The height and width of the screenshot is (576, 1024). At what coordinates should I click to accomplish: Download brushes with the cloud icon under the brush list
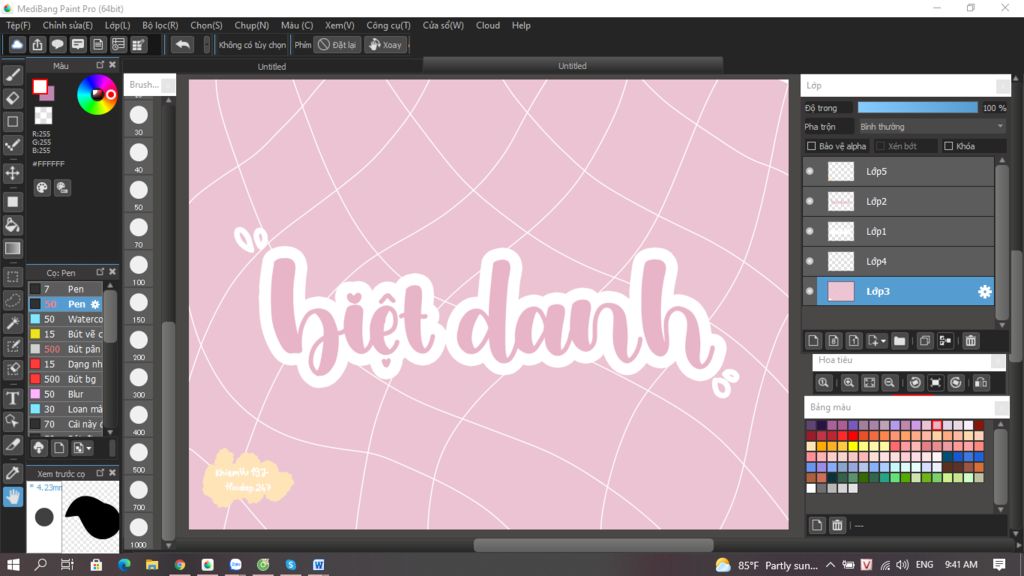pyautogui.click(x=39, y=448)
